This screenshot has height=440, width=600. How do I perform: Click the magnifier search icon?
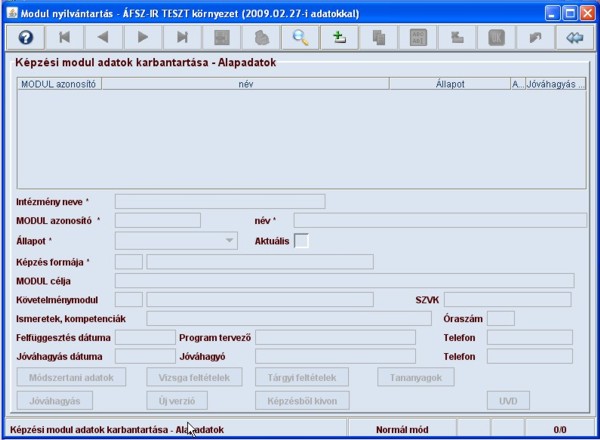[x=299, y=37]
